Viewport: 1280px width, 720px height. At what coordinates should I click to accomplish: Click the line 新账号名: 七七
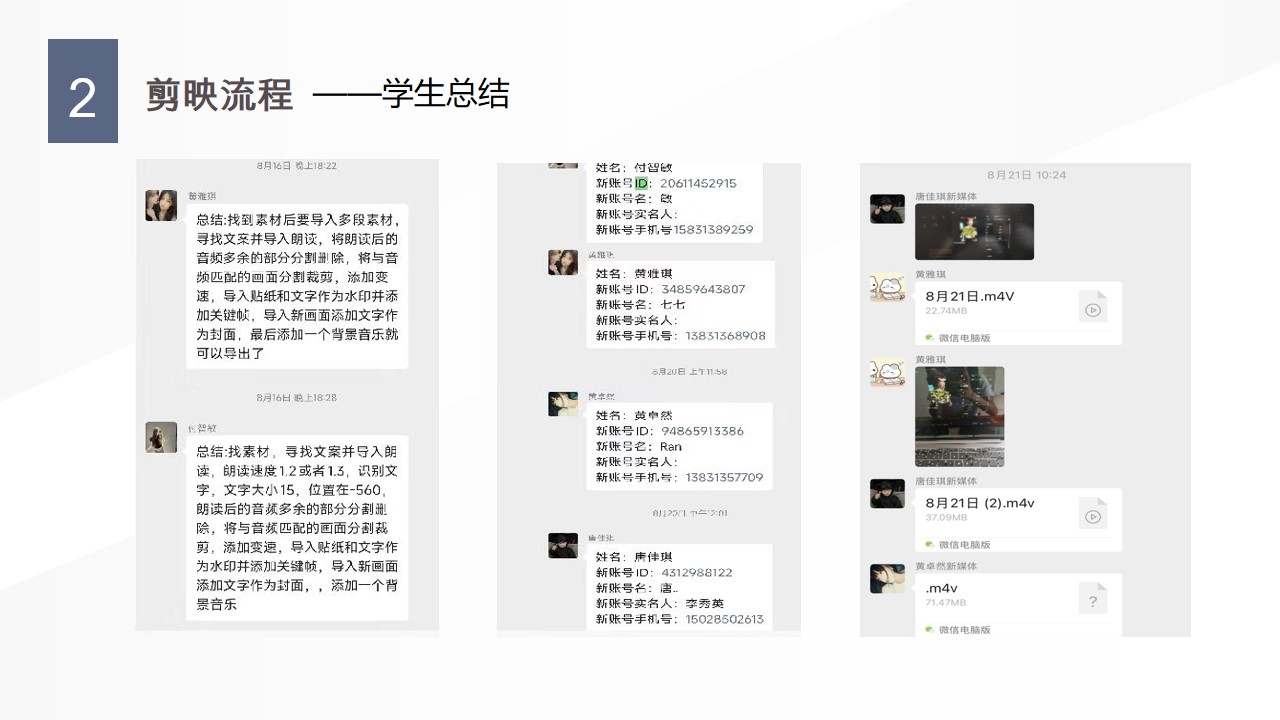[639, 305]
